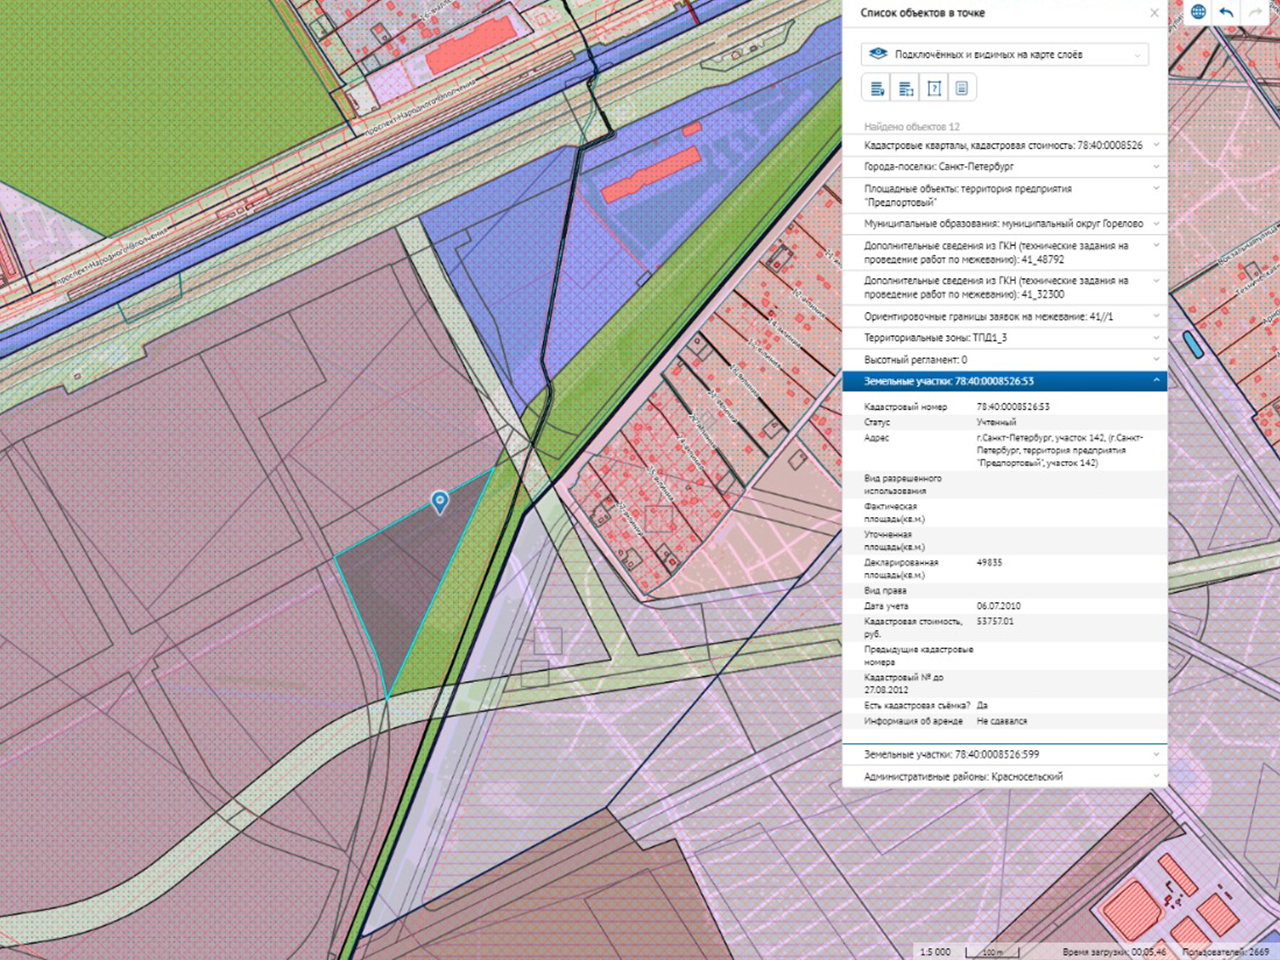Screen dimensions: 1280x960
Task: Click the first list icon with down arrow
Action: [877, 88]
